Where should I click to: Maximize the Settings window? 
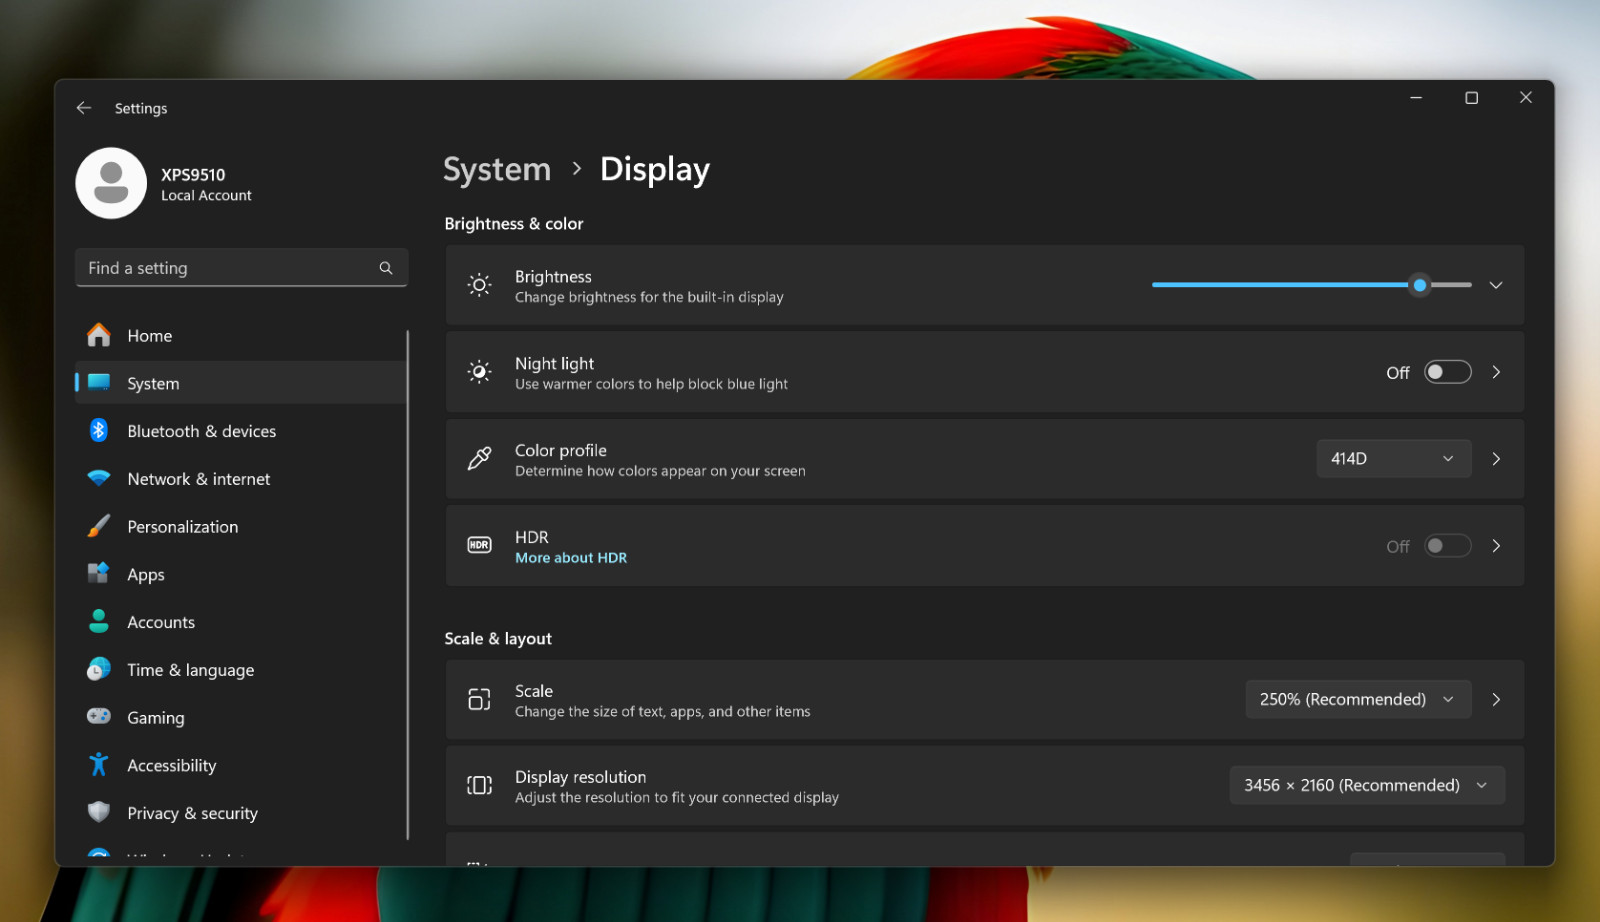click(x=1471, y=98)
